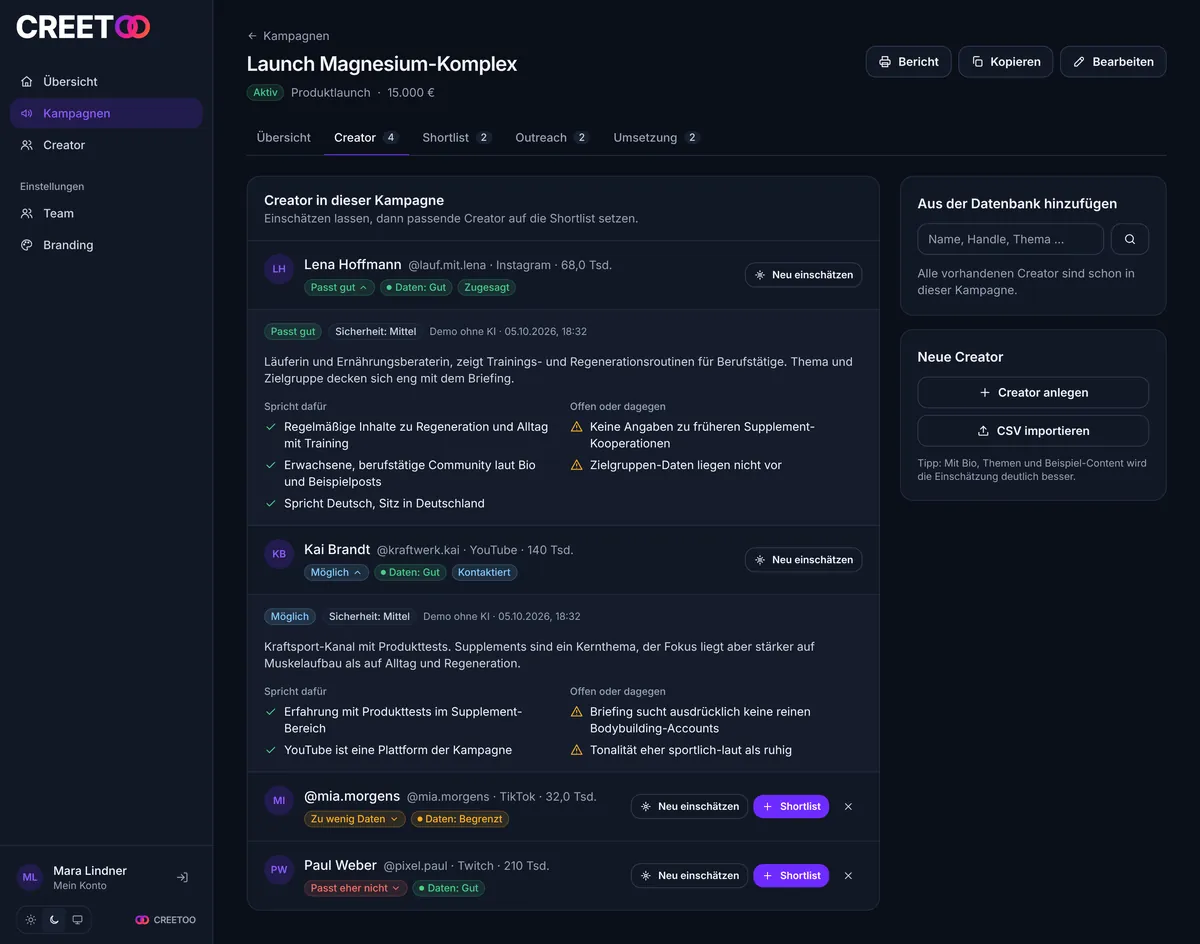Go to the Umsetzung tab
This screenshot has width=1200, height=944.
click(x=656, y=137)
